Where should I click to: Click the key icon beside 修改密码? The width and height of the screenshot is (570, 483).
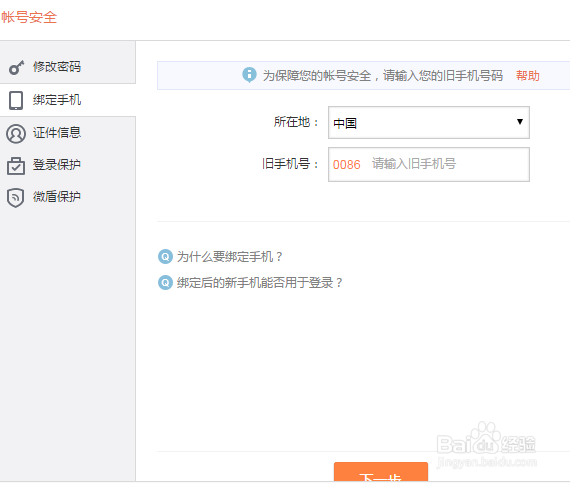(x=16, y=68)
